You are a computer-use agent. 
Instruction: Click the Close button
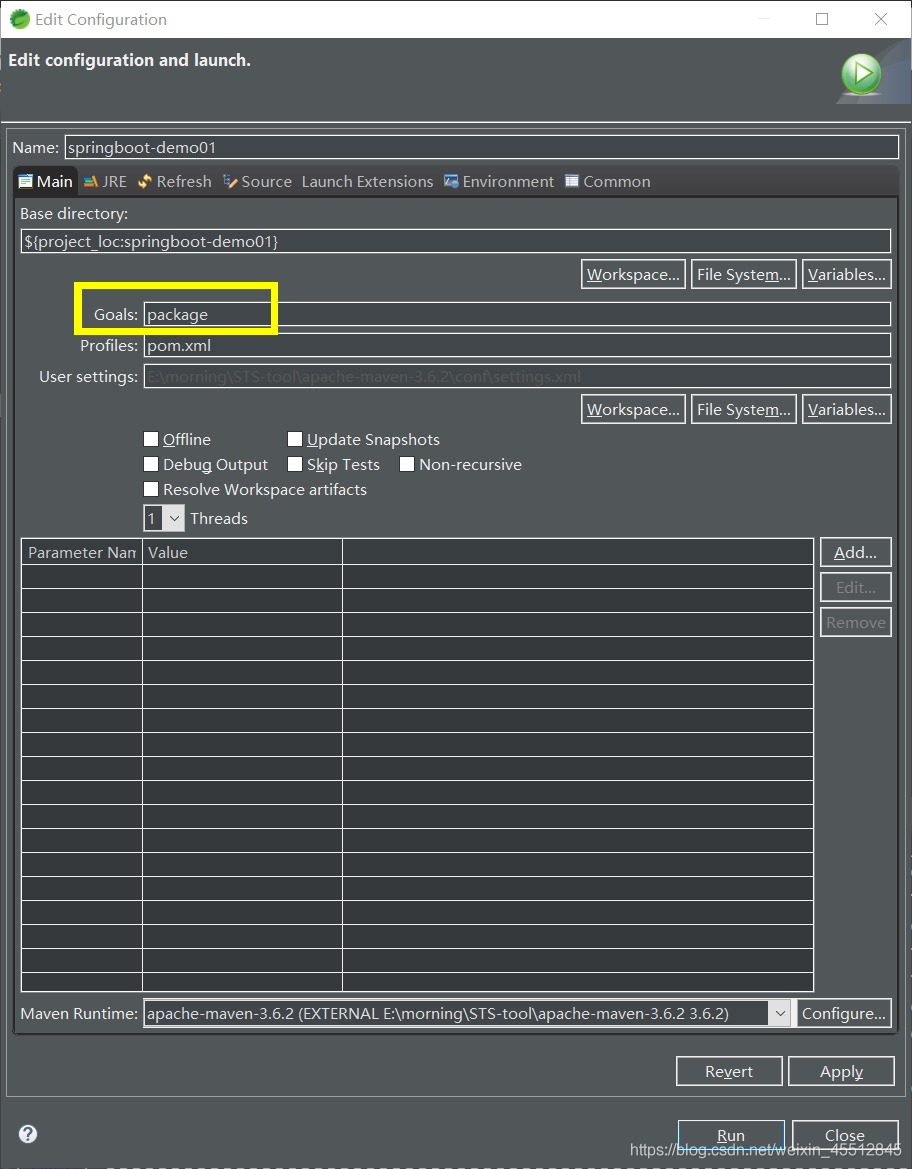(845, 1135)
